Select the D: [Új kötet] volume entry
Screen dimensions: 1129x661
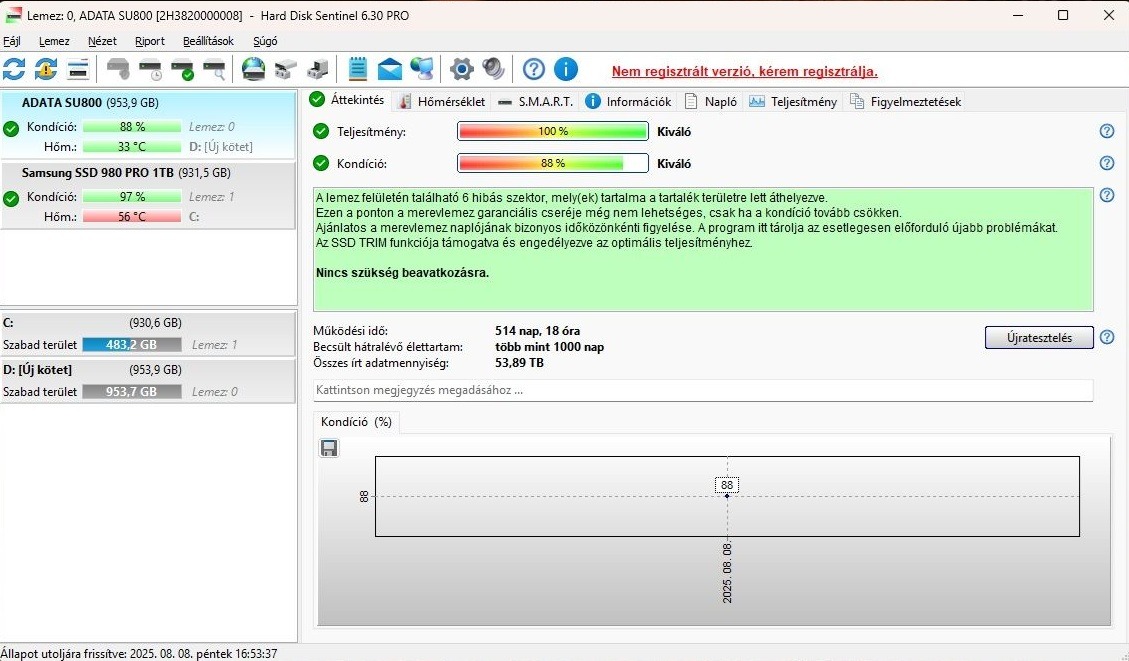coord(148,380)
